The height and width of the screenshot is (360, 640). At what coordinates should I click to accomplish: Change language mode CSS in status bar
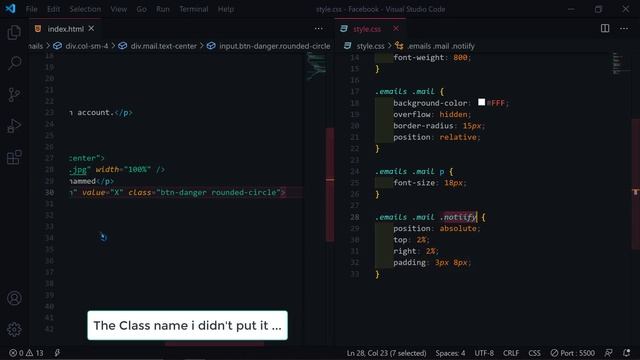pyautogui.click(x=534, y=353)
